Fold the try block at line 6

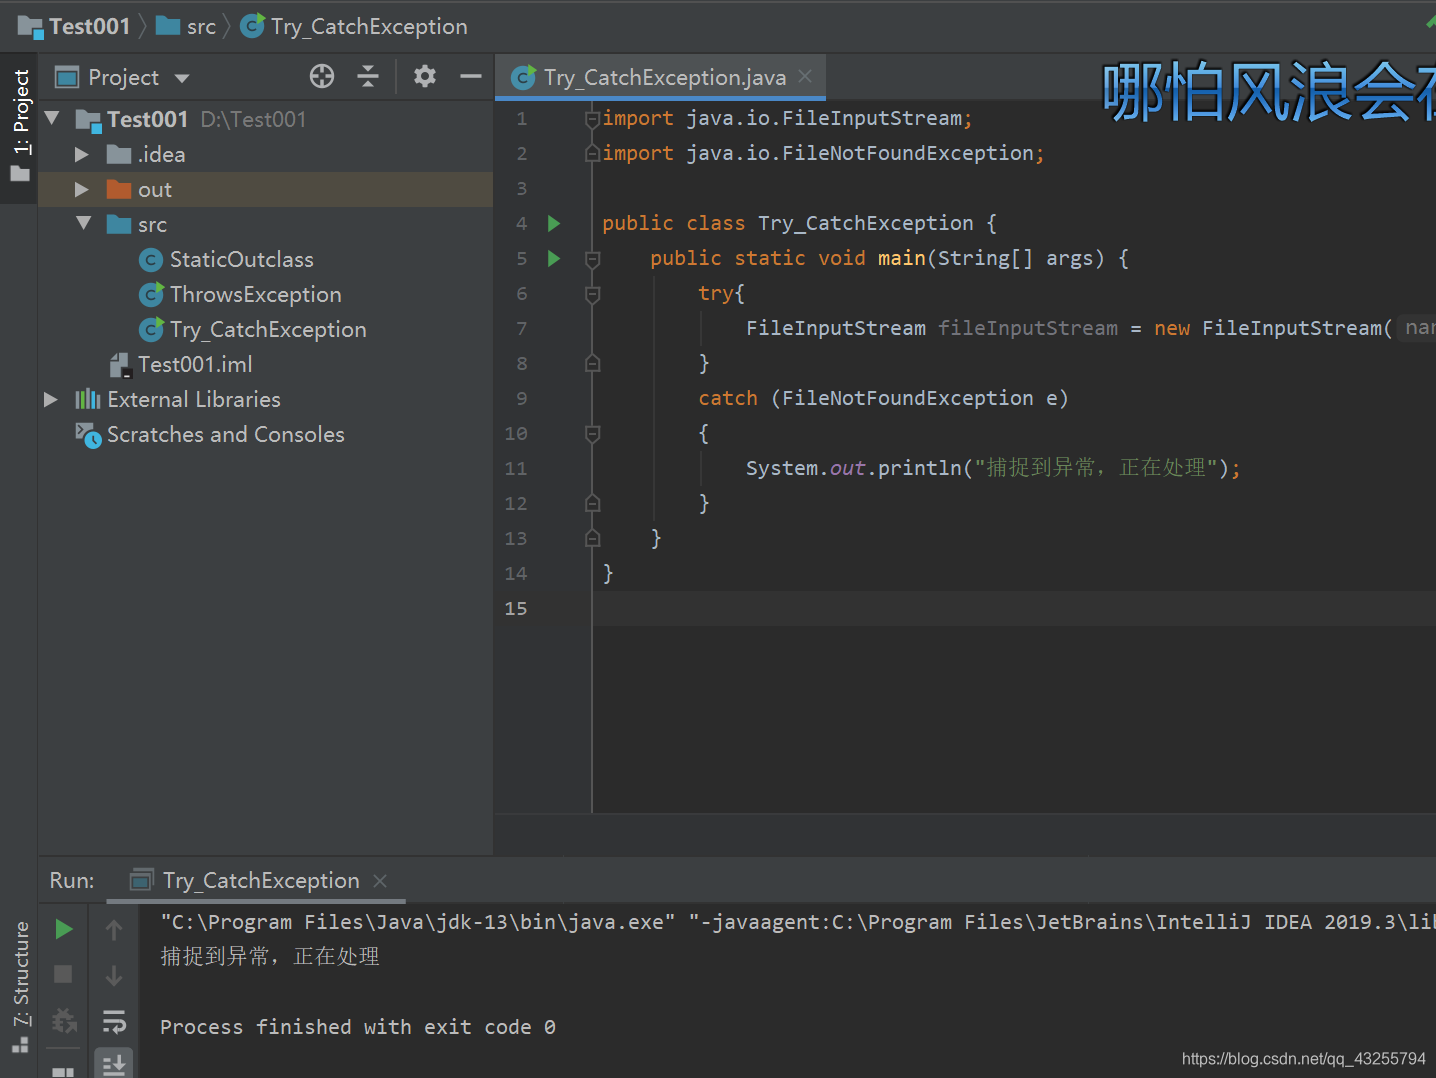592,294
